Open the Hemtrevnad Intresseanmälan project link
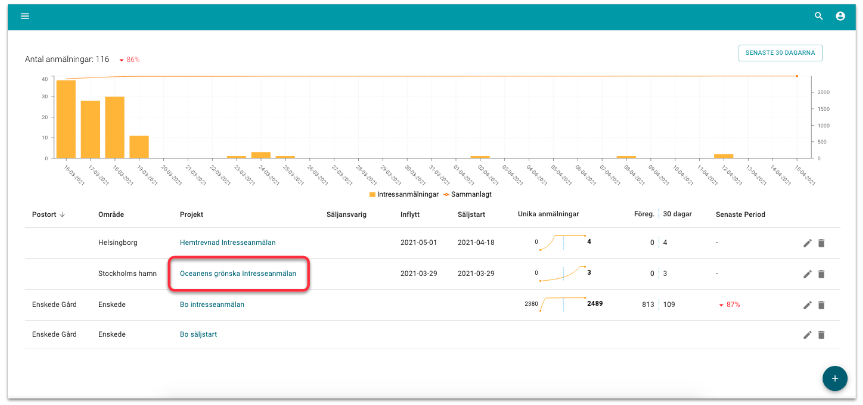 click(x=227, y=242)
